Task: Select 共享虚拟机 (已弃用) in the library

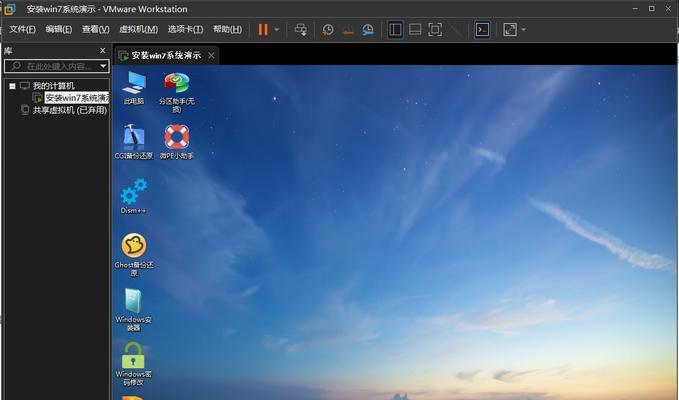Action: tap(70, 110)
